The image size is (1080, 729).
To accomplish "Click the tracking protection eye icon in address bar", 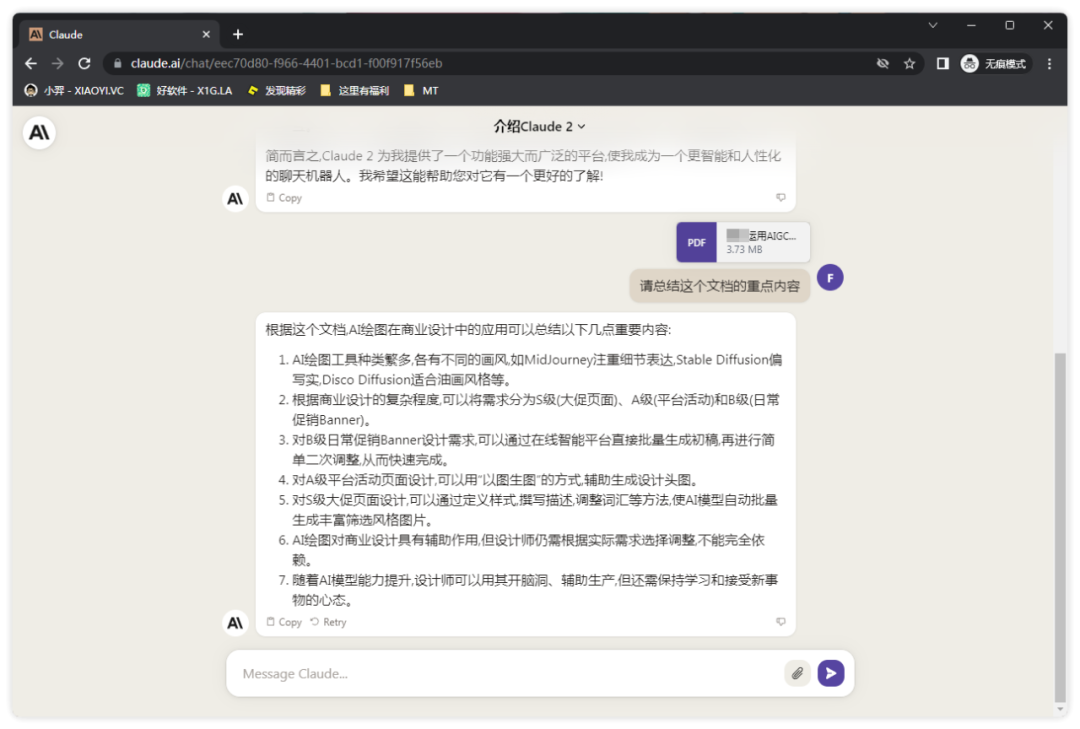I will coord(882,63).
